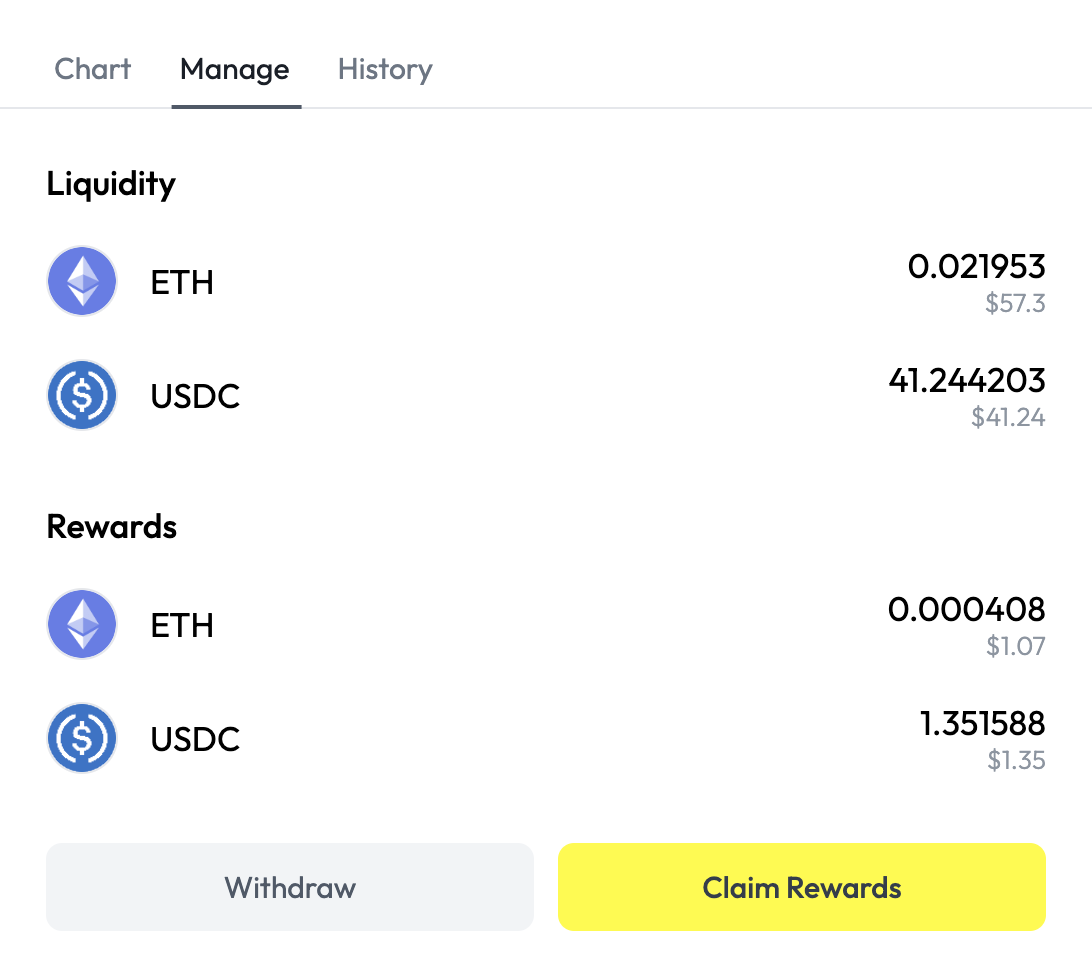Click the 0.021953 ETH liquidity amount
The height and width of the screenshot is (974, 1092).
[976, 266]
